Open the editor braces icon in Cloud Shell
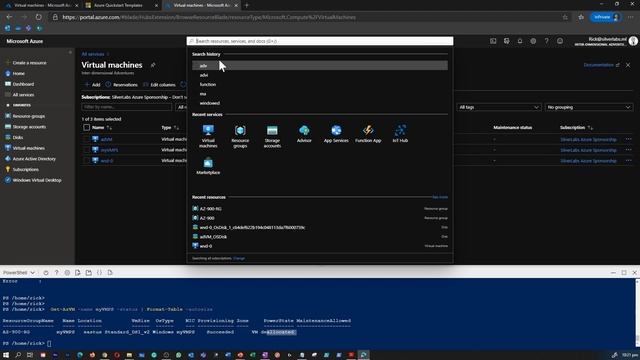 coord(99,273)
